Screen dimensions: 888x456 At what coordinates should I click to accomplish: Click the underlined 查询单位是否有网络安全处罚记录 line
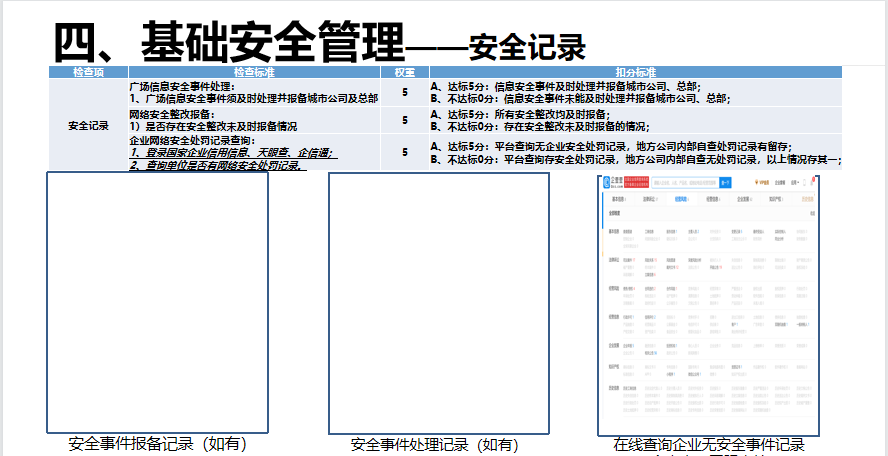click(x=217, y=165)
